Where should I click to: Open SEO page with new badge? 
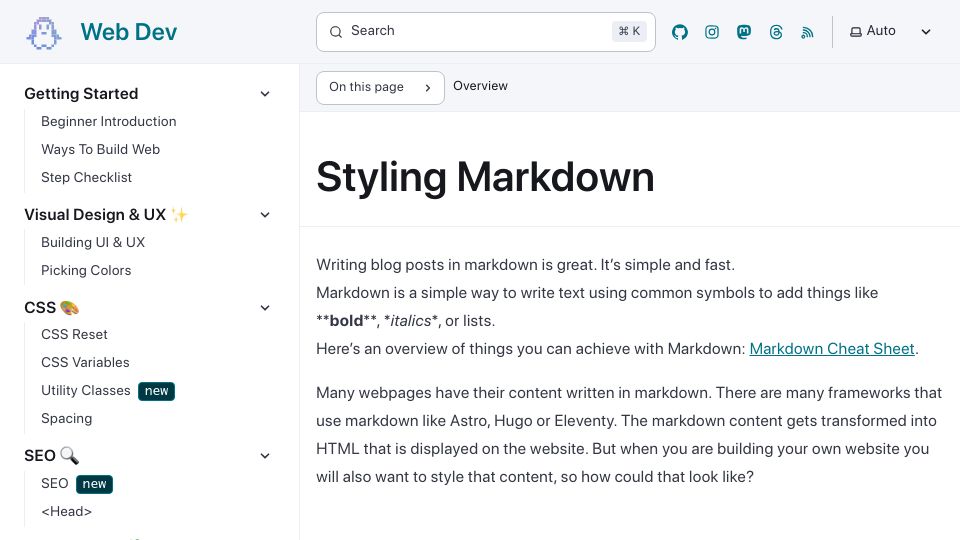pyautogui.click(x=54, y=484)
